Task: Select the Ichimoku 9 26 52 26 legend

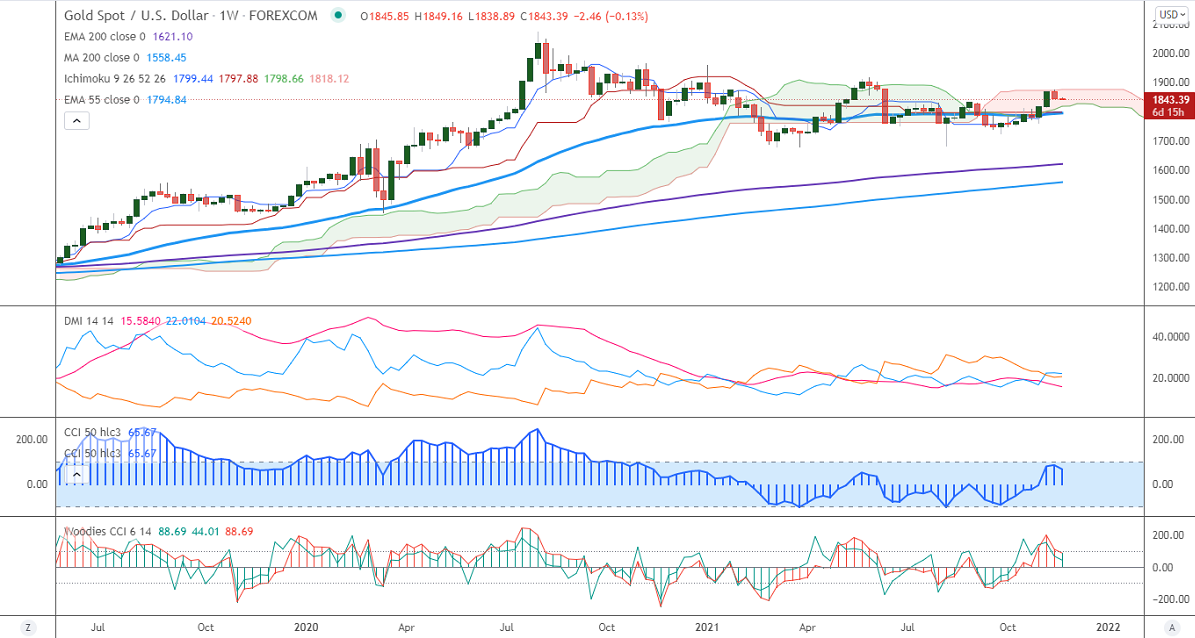Action: (116, 79)
